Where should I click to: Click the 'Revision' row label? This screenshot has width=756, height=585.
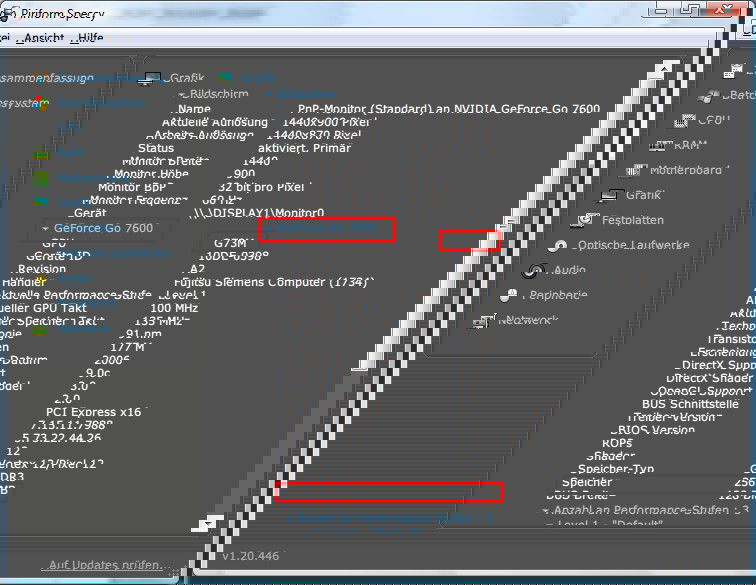[41, 269]
